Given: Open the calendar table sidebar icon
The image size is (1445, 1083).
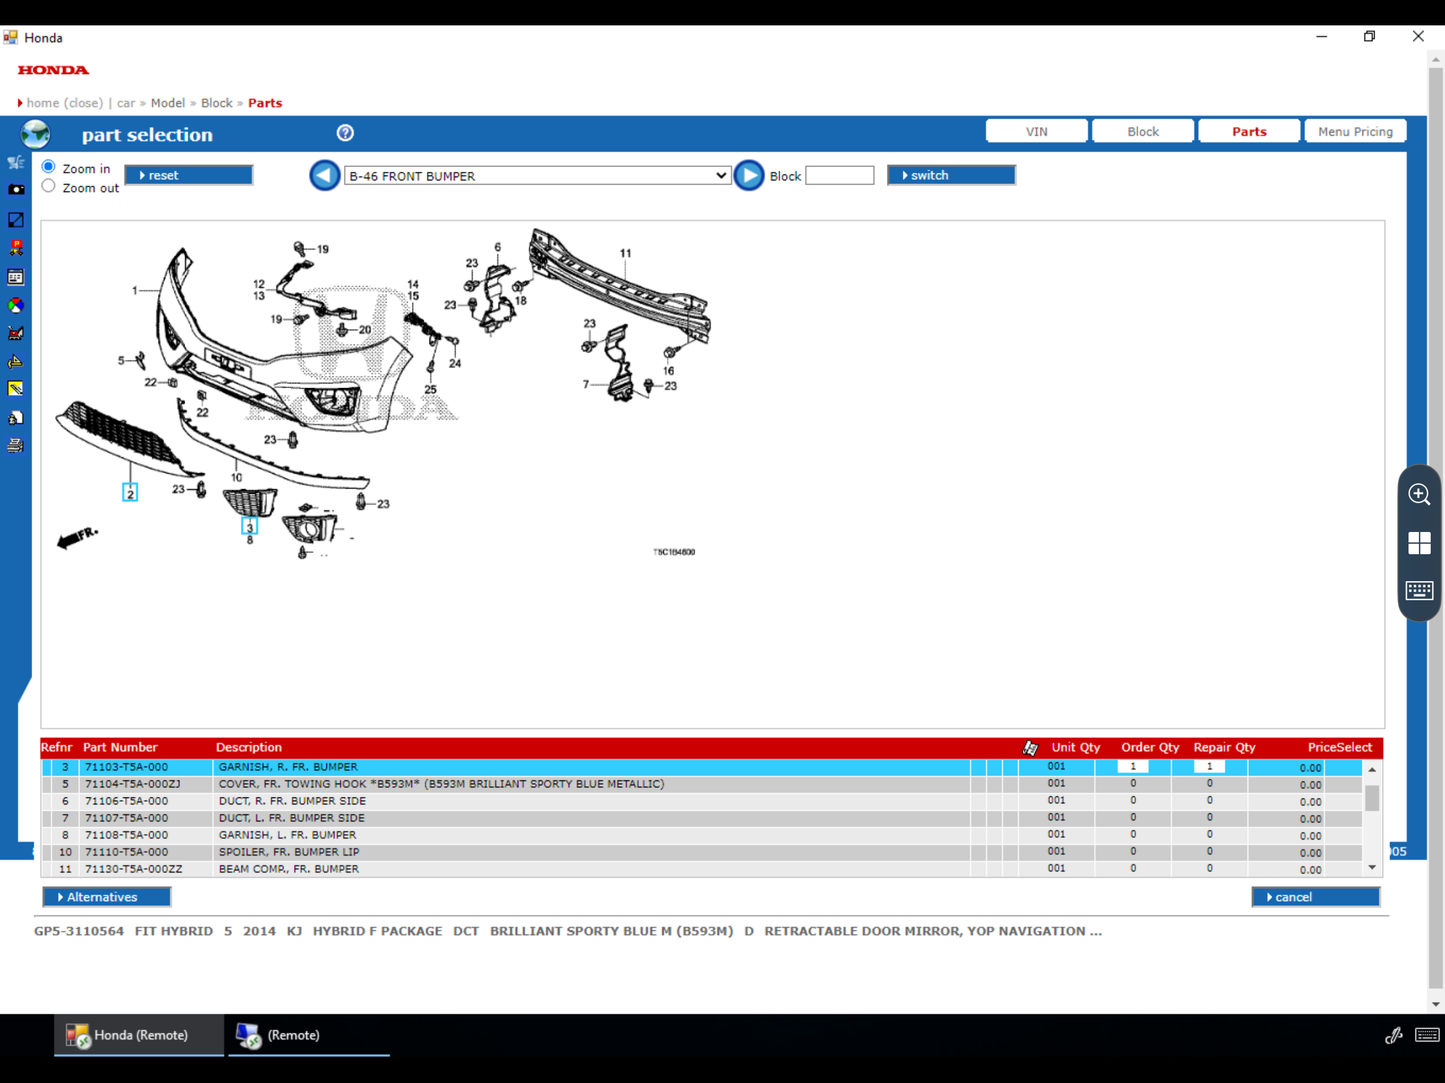Looking at the screenshot, I should click(x=16, y=277).
